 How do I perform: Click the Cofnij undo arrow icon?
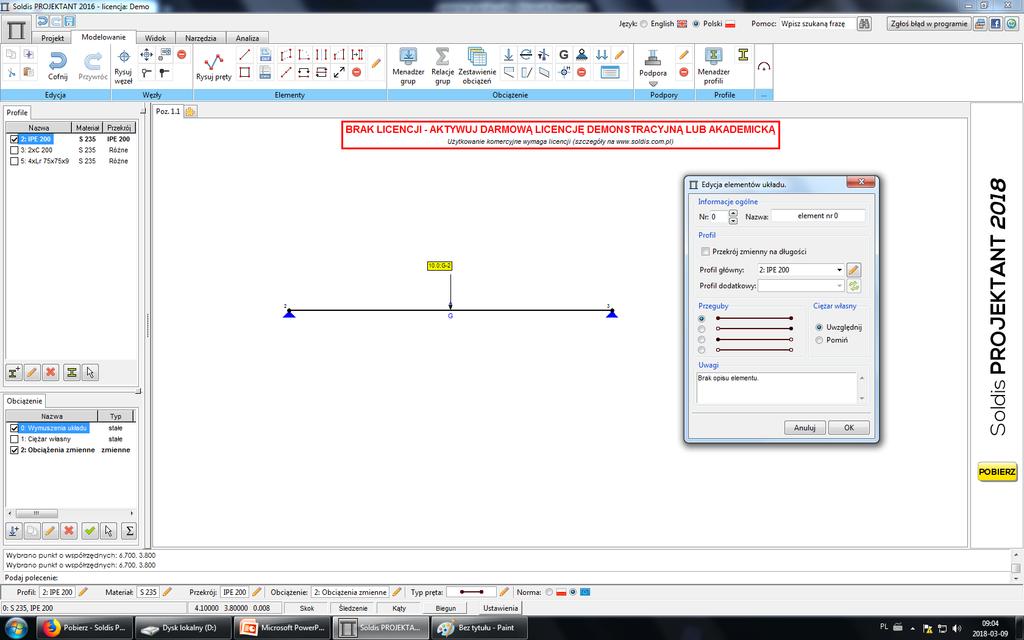(57, 61)
